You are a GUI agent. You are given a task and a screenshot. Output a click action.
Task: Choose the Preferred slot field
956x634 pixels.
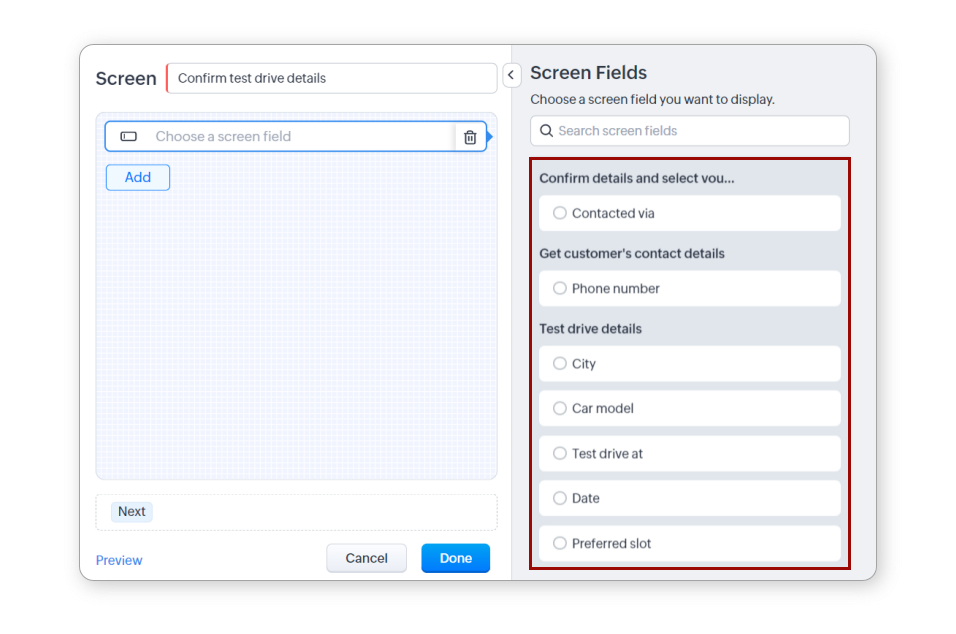click(x=560, y=543)
